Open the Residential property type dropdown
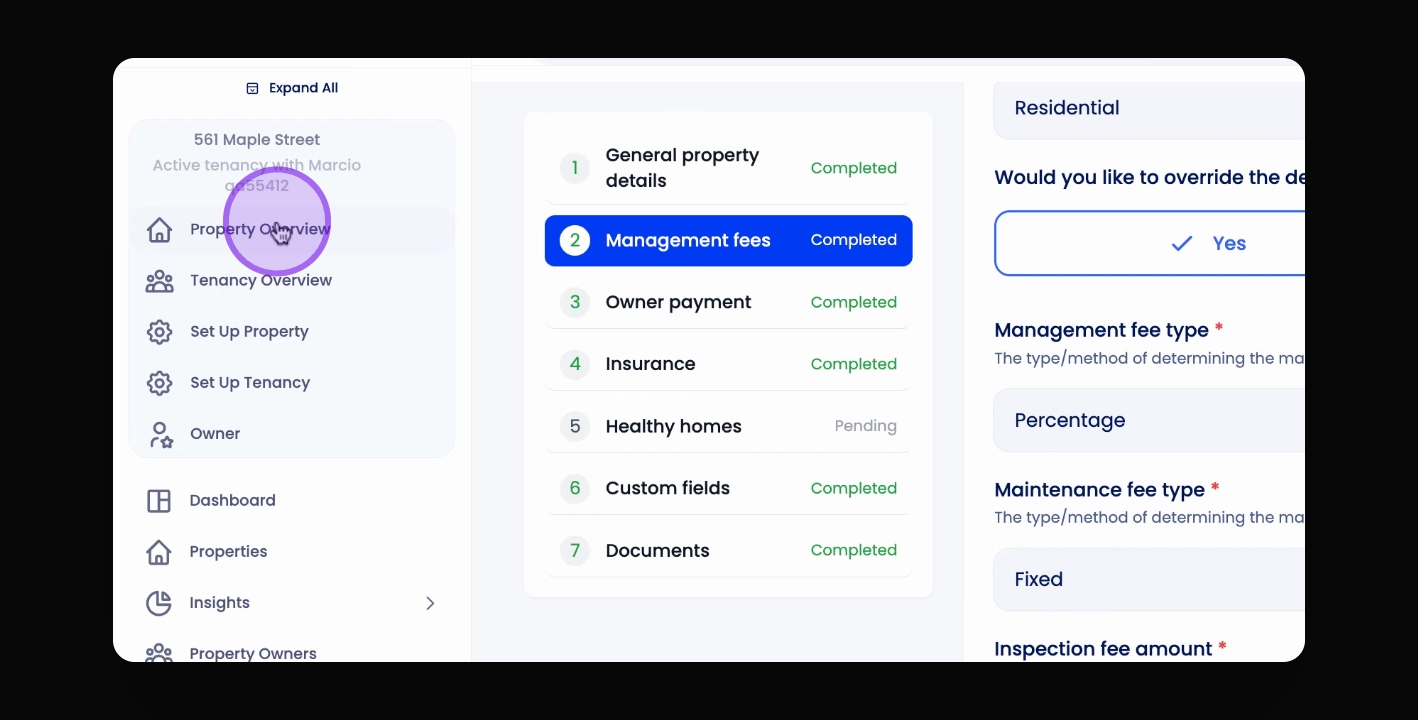 (x=1149, y=108)
